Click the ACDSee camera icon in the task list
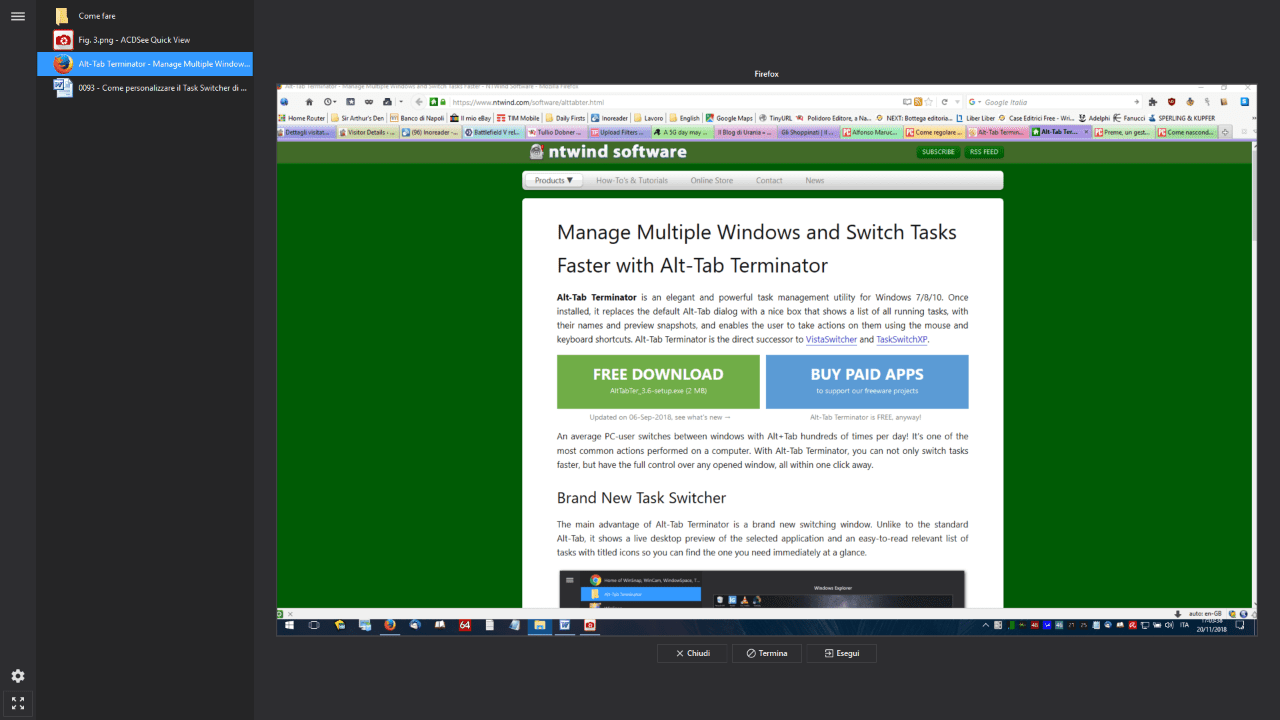The width and height of the screenshot is (1280, 720). tap(63, 40)
